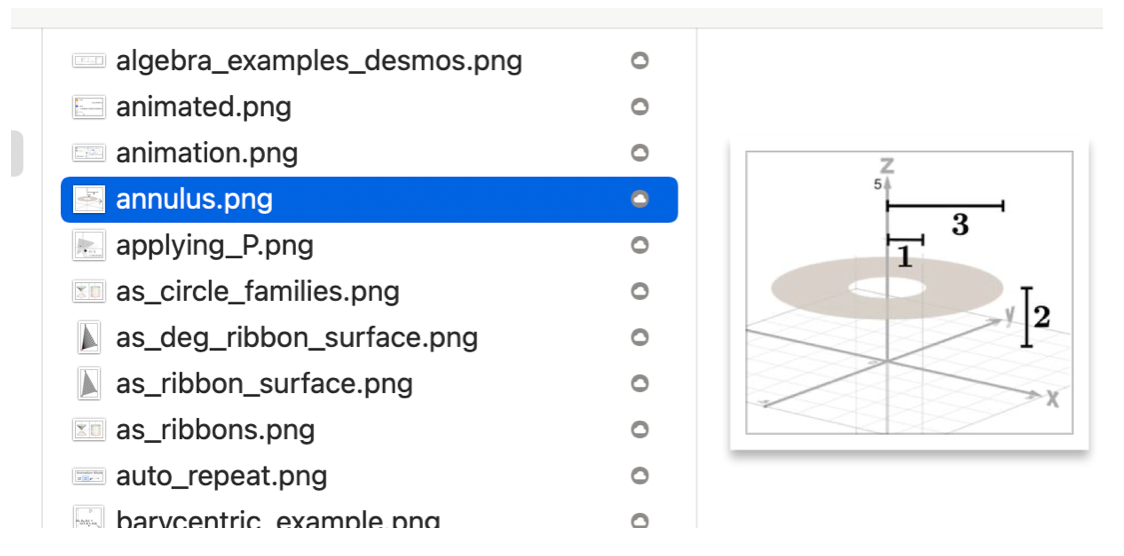The height and width of the screenshot is (556, 1124).
Task: Click the as_ribbons.png file icon
Action: coord(89,430)
